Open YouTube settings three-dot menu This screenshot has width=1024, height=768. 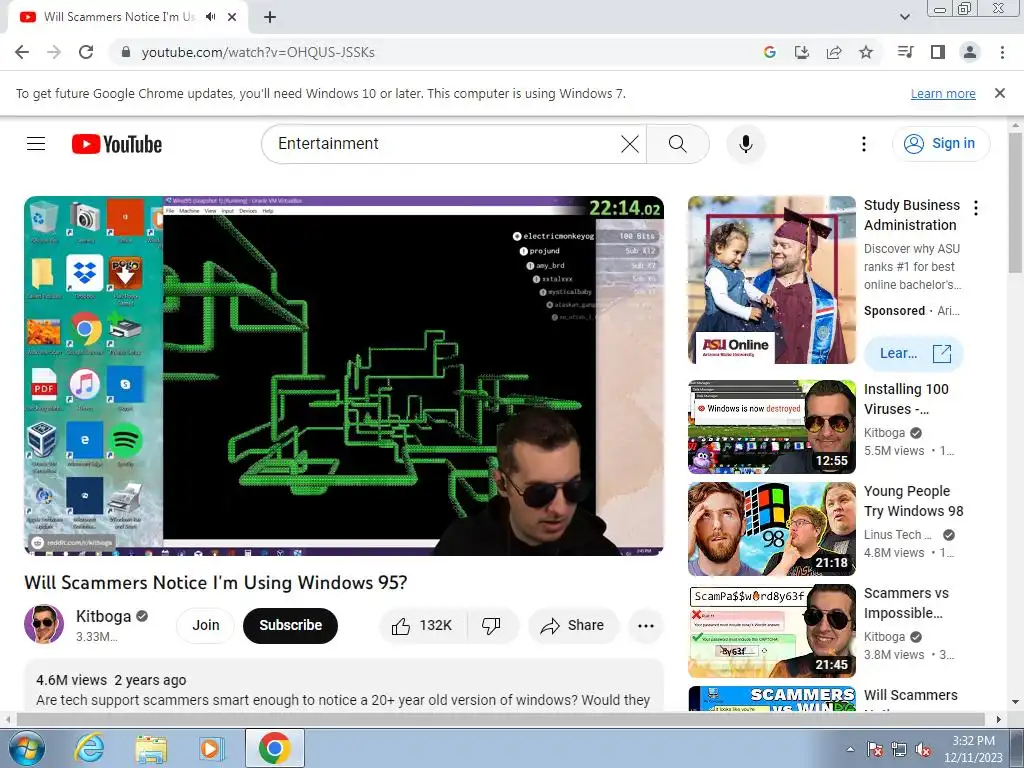pos(863,144)
